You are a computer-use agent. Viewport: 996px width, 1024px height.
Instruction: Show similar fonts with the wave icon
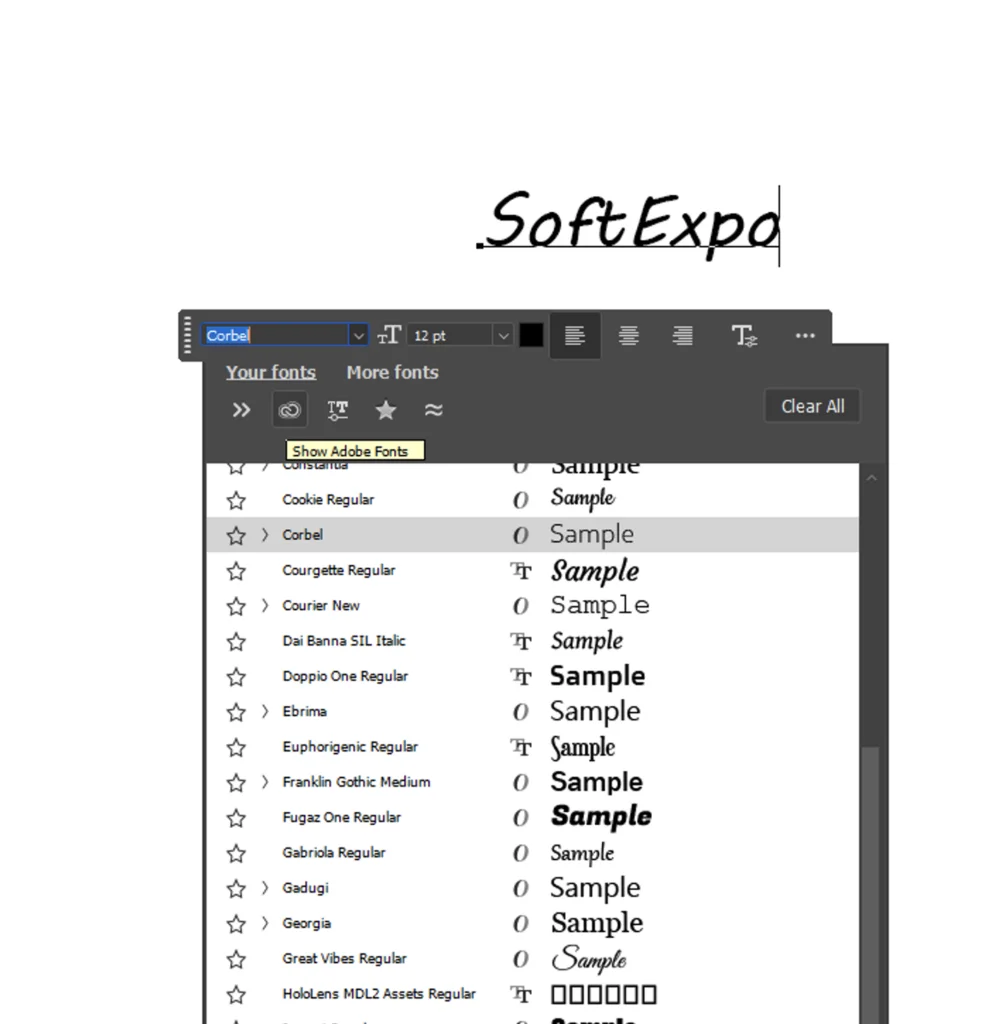(434, 409)
